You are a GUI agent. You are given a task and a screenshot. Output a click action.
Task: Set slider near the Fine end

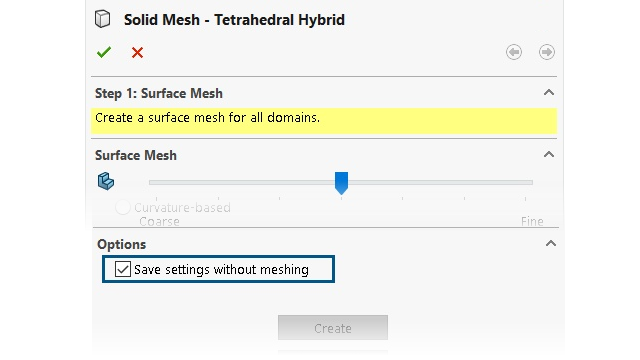525,182
